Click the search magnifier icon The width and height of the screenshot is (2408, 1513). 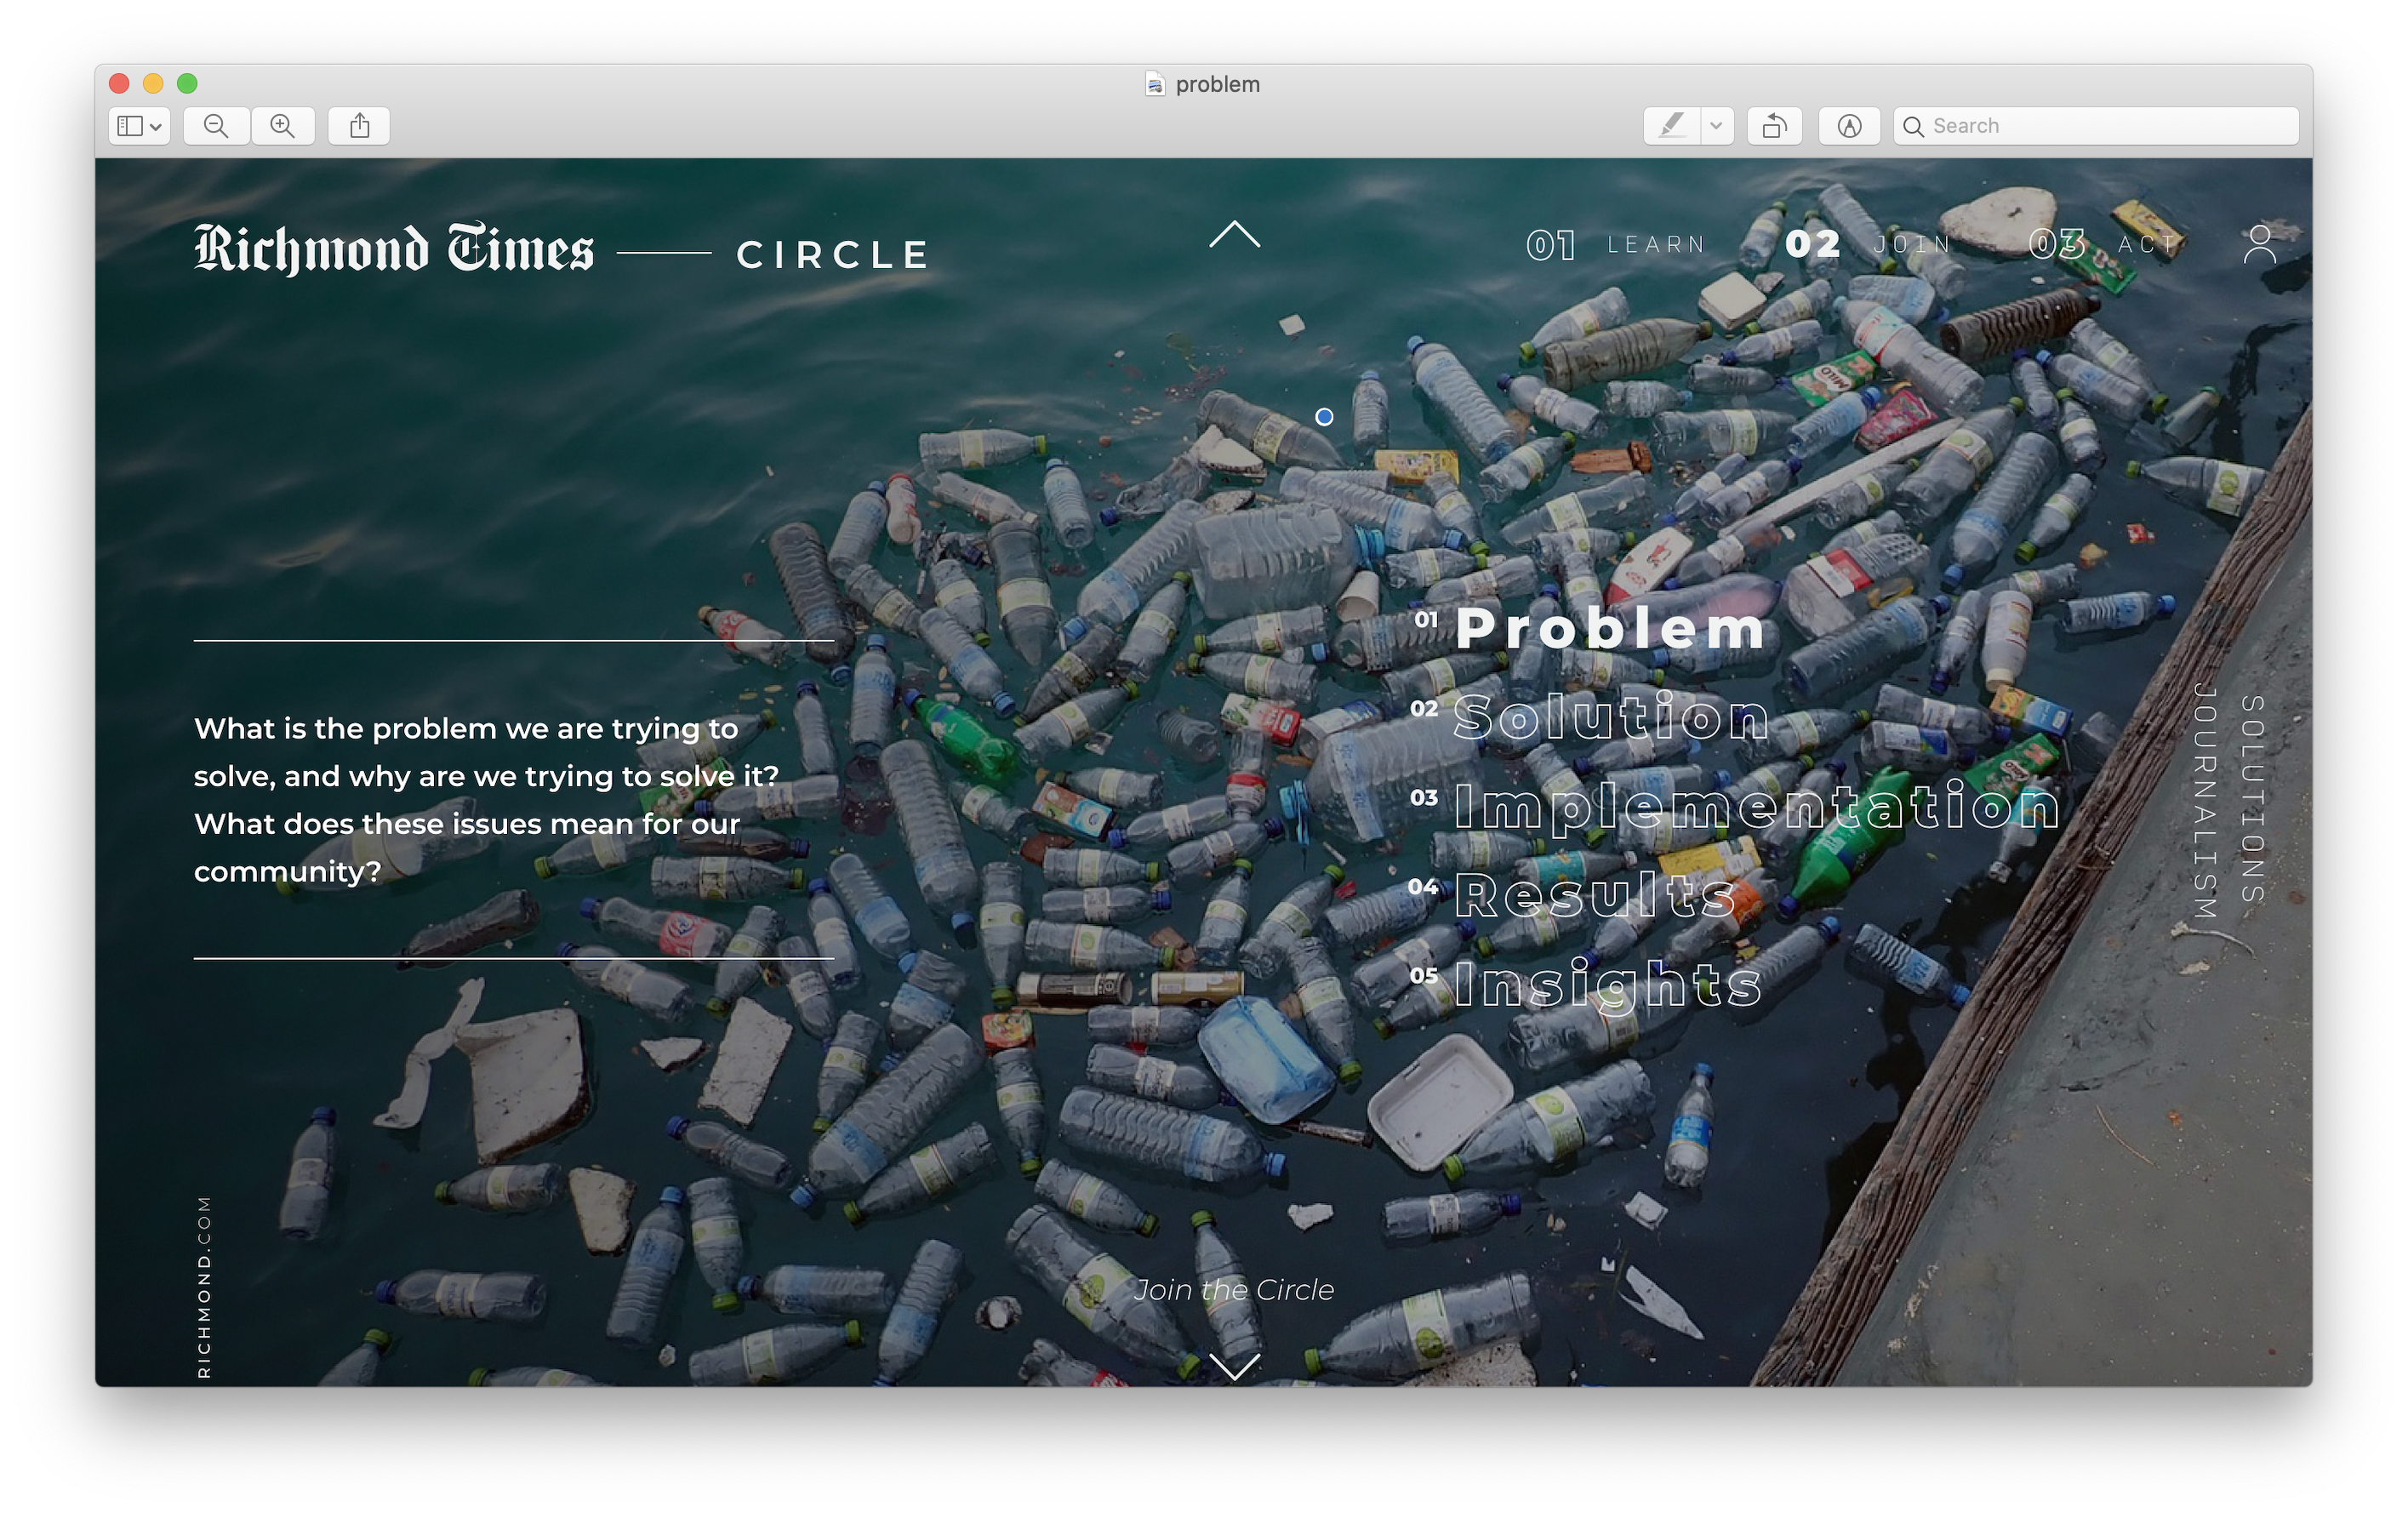point(1913,126)
